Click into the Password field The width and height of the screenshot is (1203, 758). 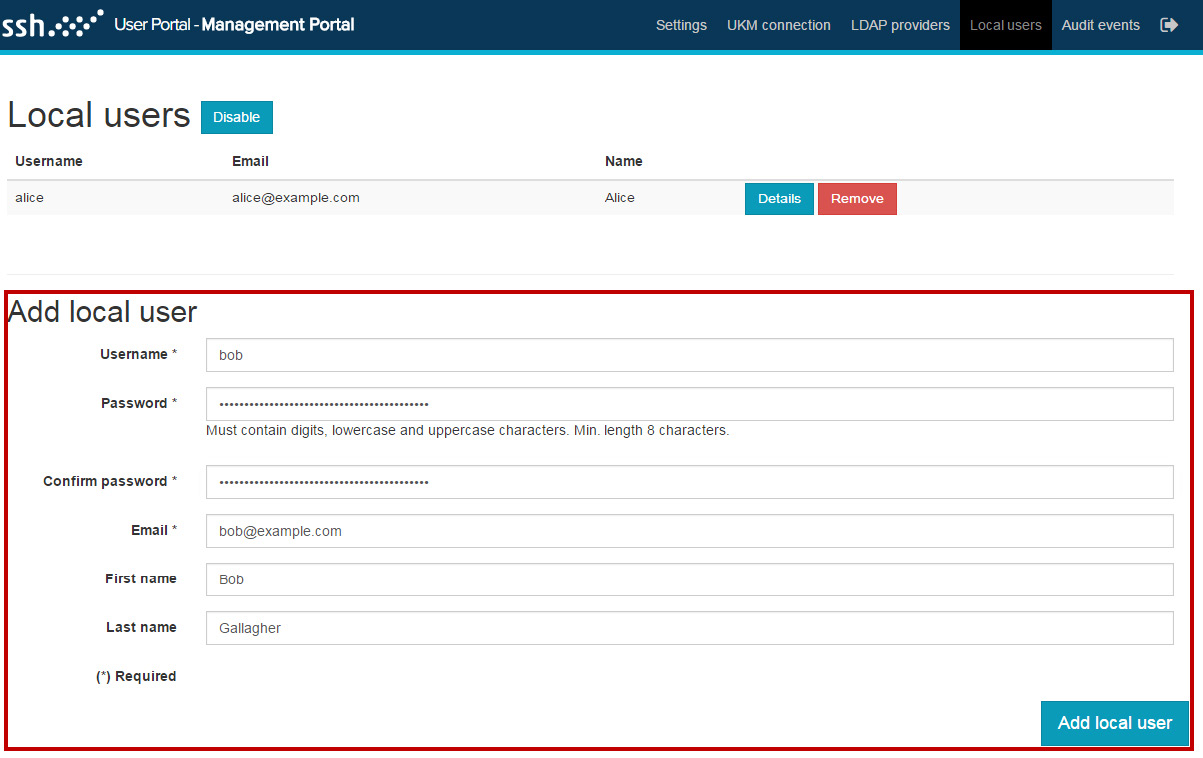[689, 404]
